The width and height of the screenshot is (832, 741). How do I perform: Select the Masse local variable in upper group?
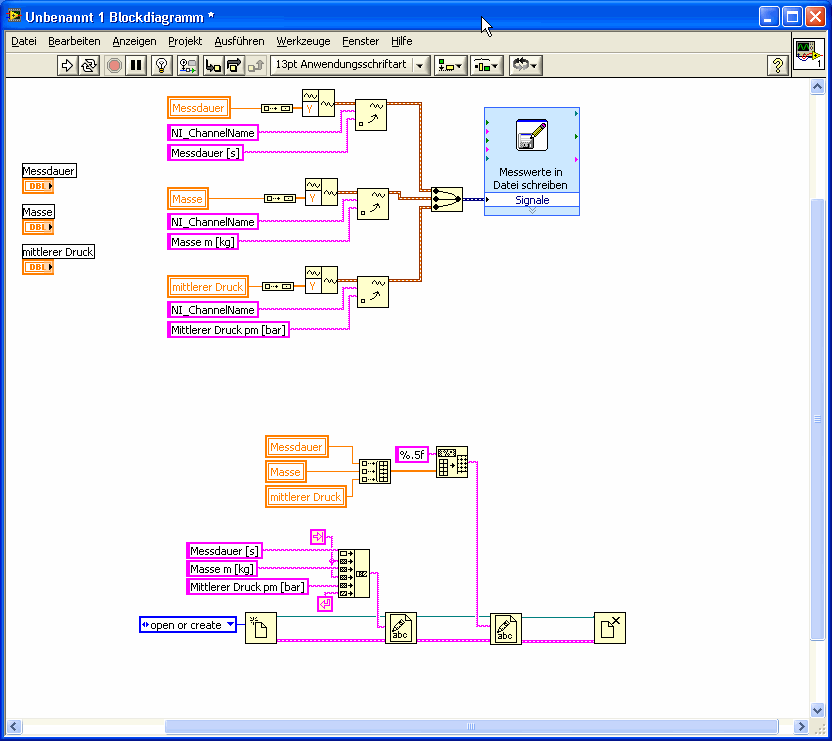(187, 199)
